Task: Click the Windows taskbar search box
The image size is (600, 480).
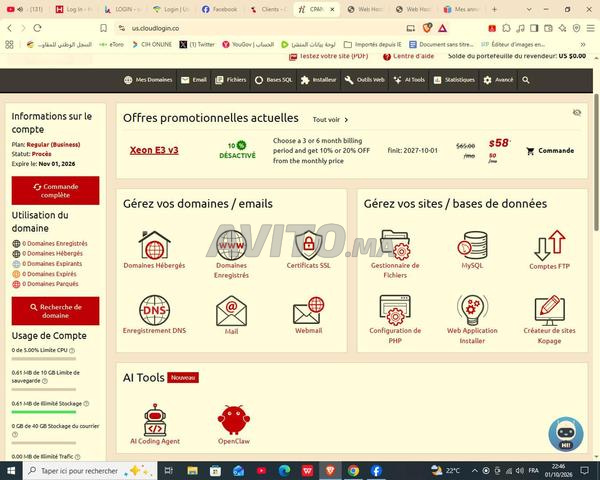Action: (90, 470)
